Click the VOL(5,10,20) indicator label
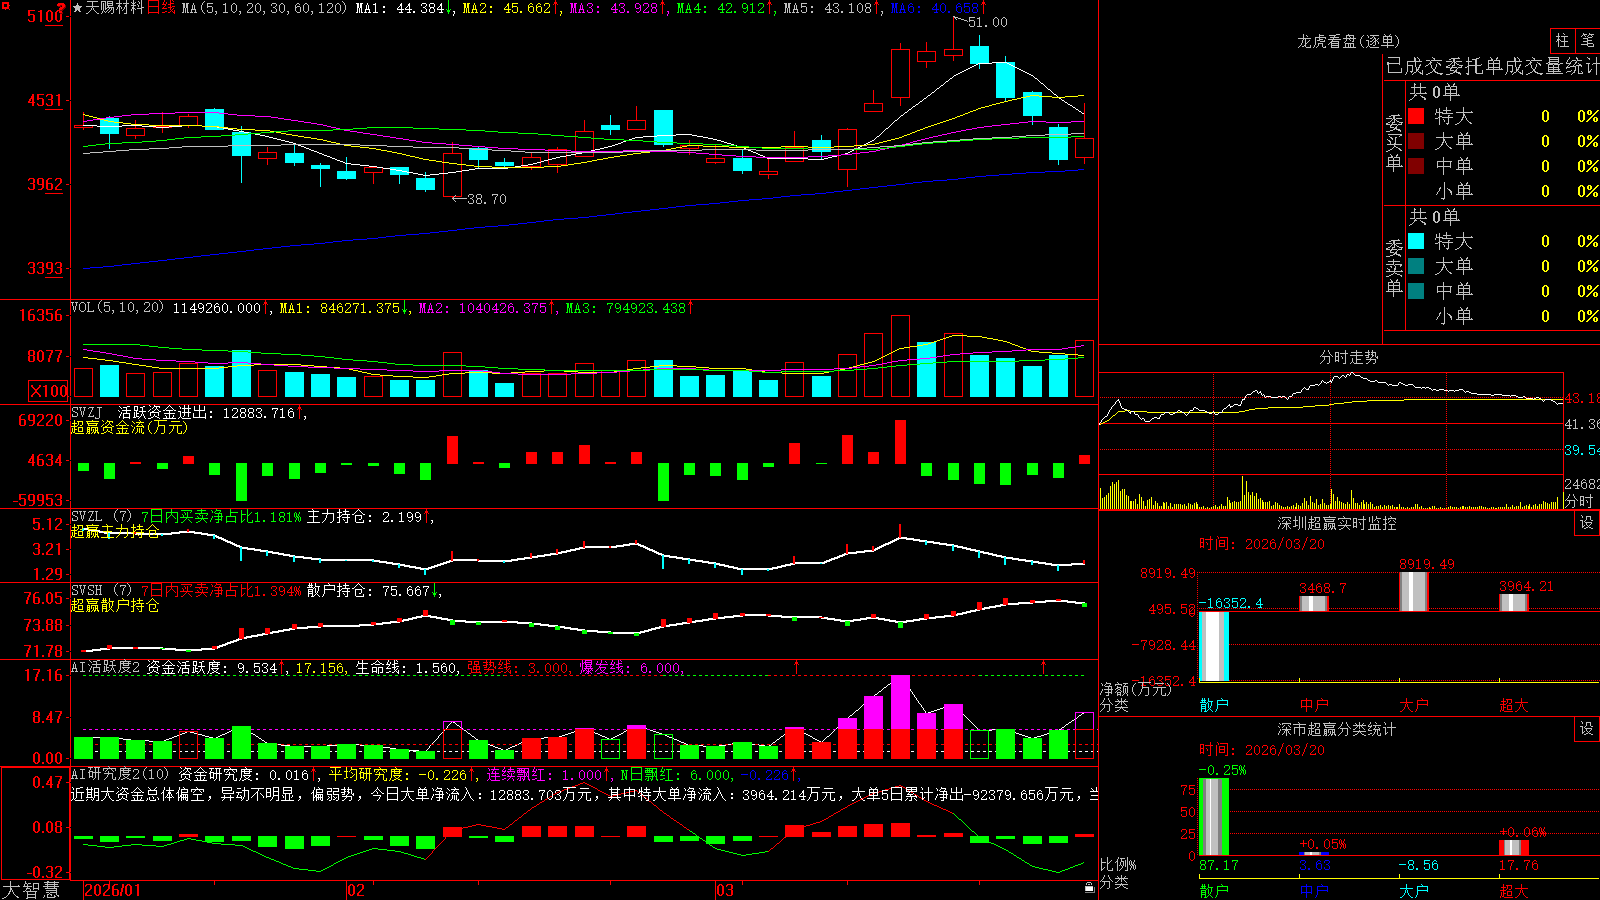 pyautogui.click(x=117, y=308)
